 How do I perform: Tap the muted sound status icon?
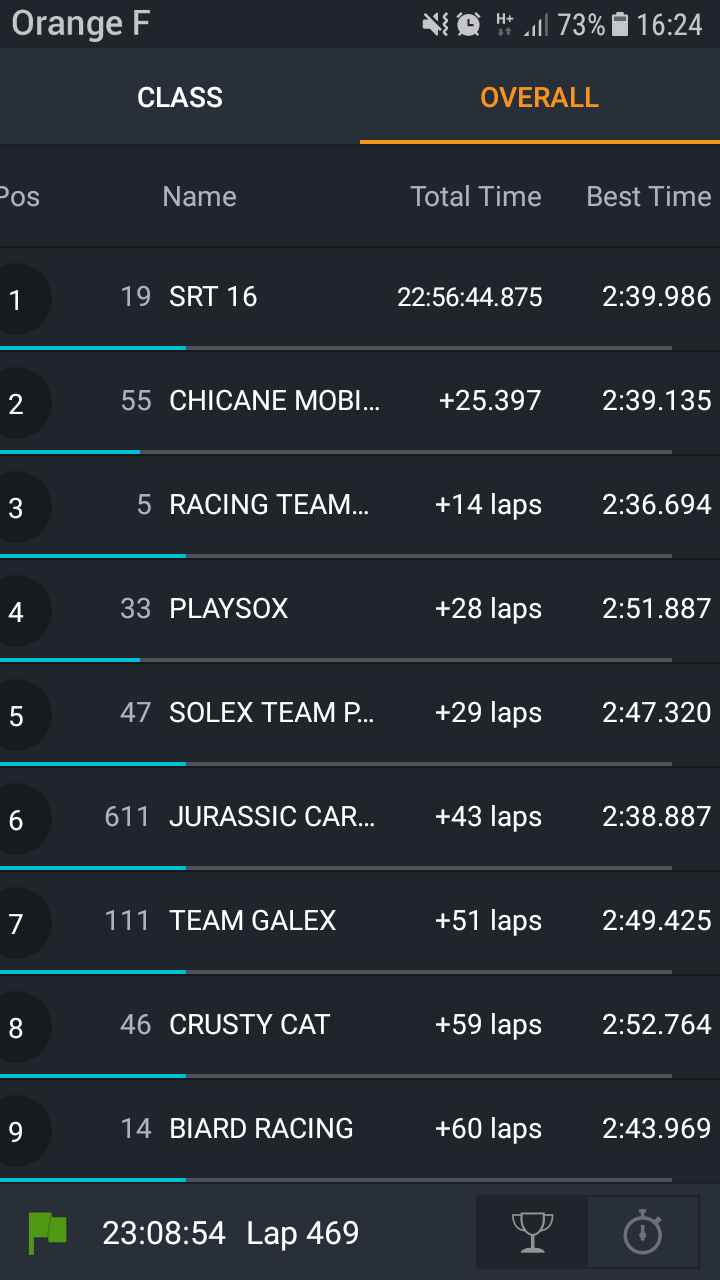pyautogui.click(x=436, y=24)
